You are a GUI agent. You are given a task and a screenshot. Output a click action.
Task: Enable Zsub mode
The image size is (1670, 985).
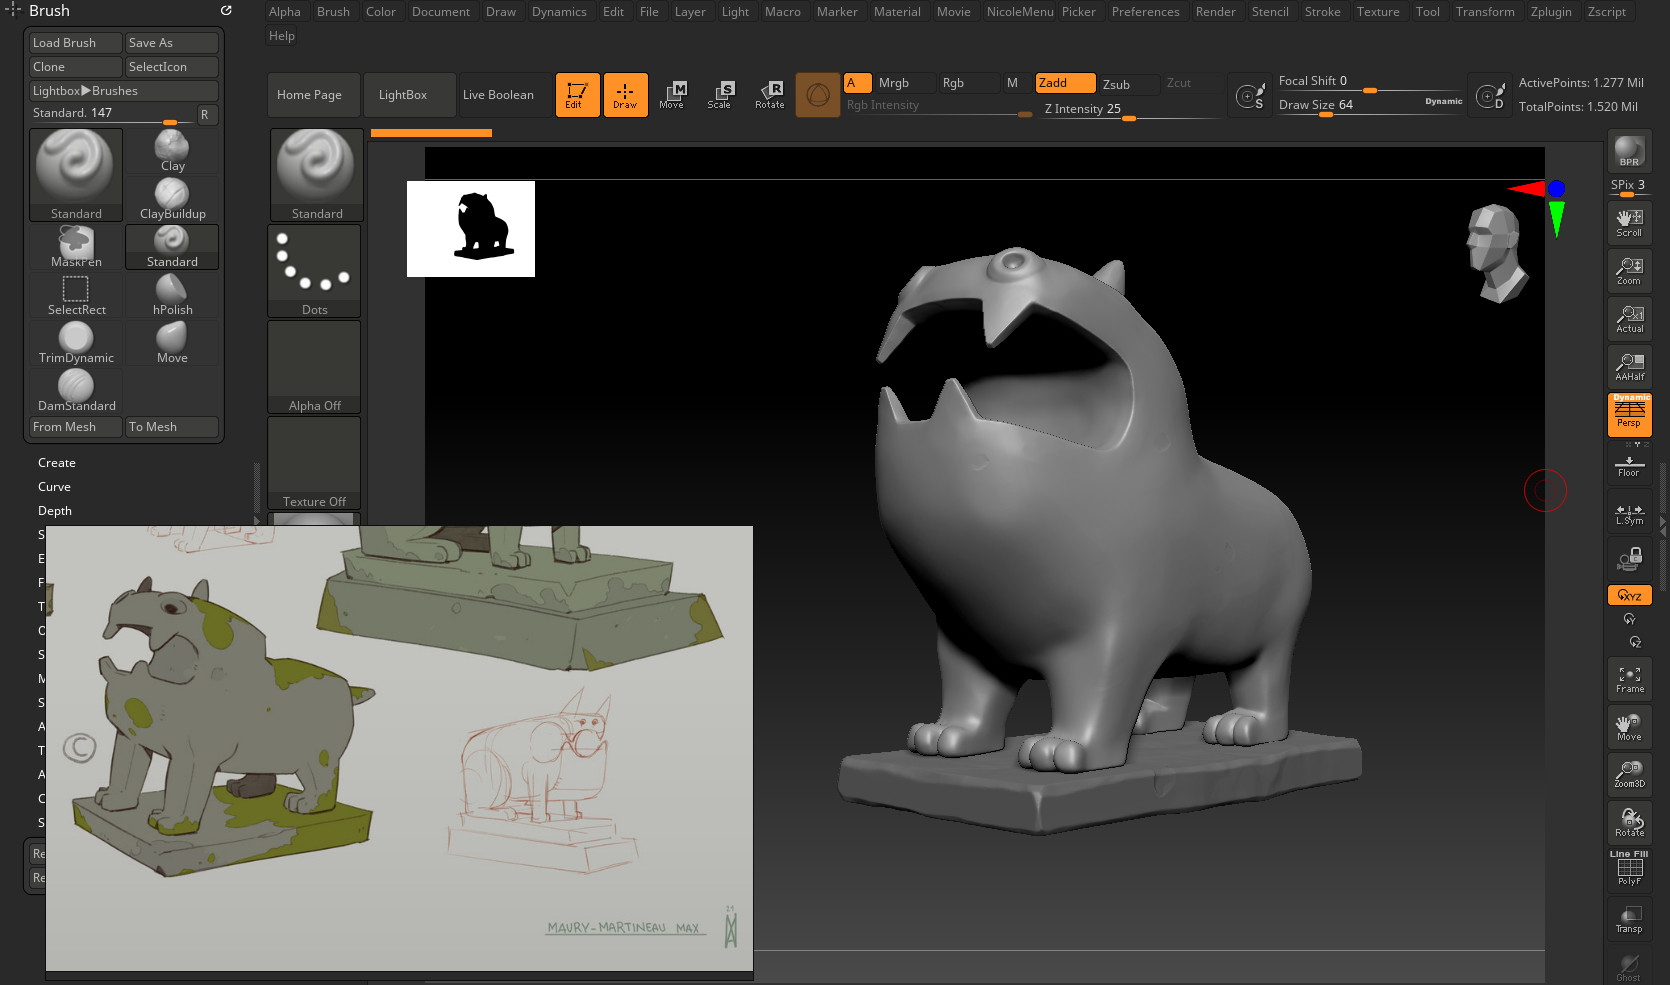[x=1129, y=84]
